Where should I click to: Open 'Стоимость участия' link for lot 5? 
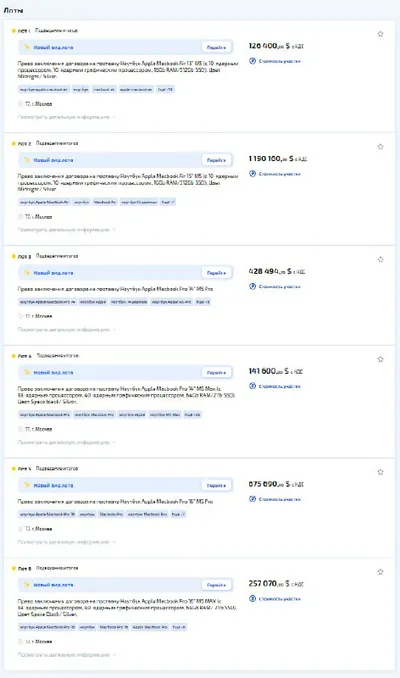[279, 499]
